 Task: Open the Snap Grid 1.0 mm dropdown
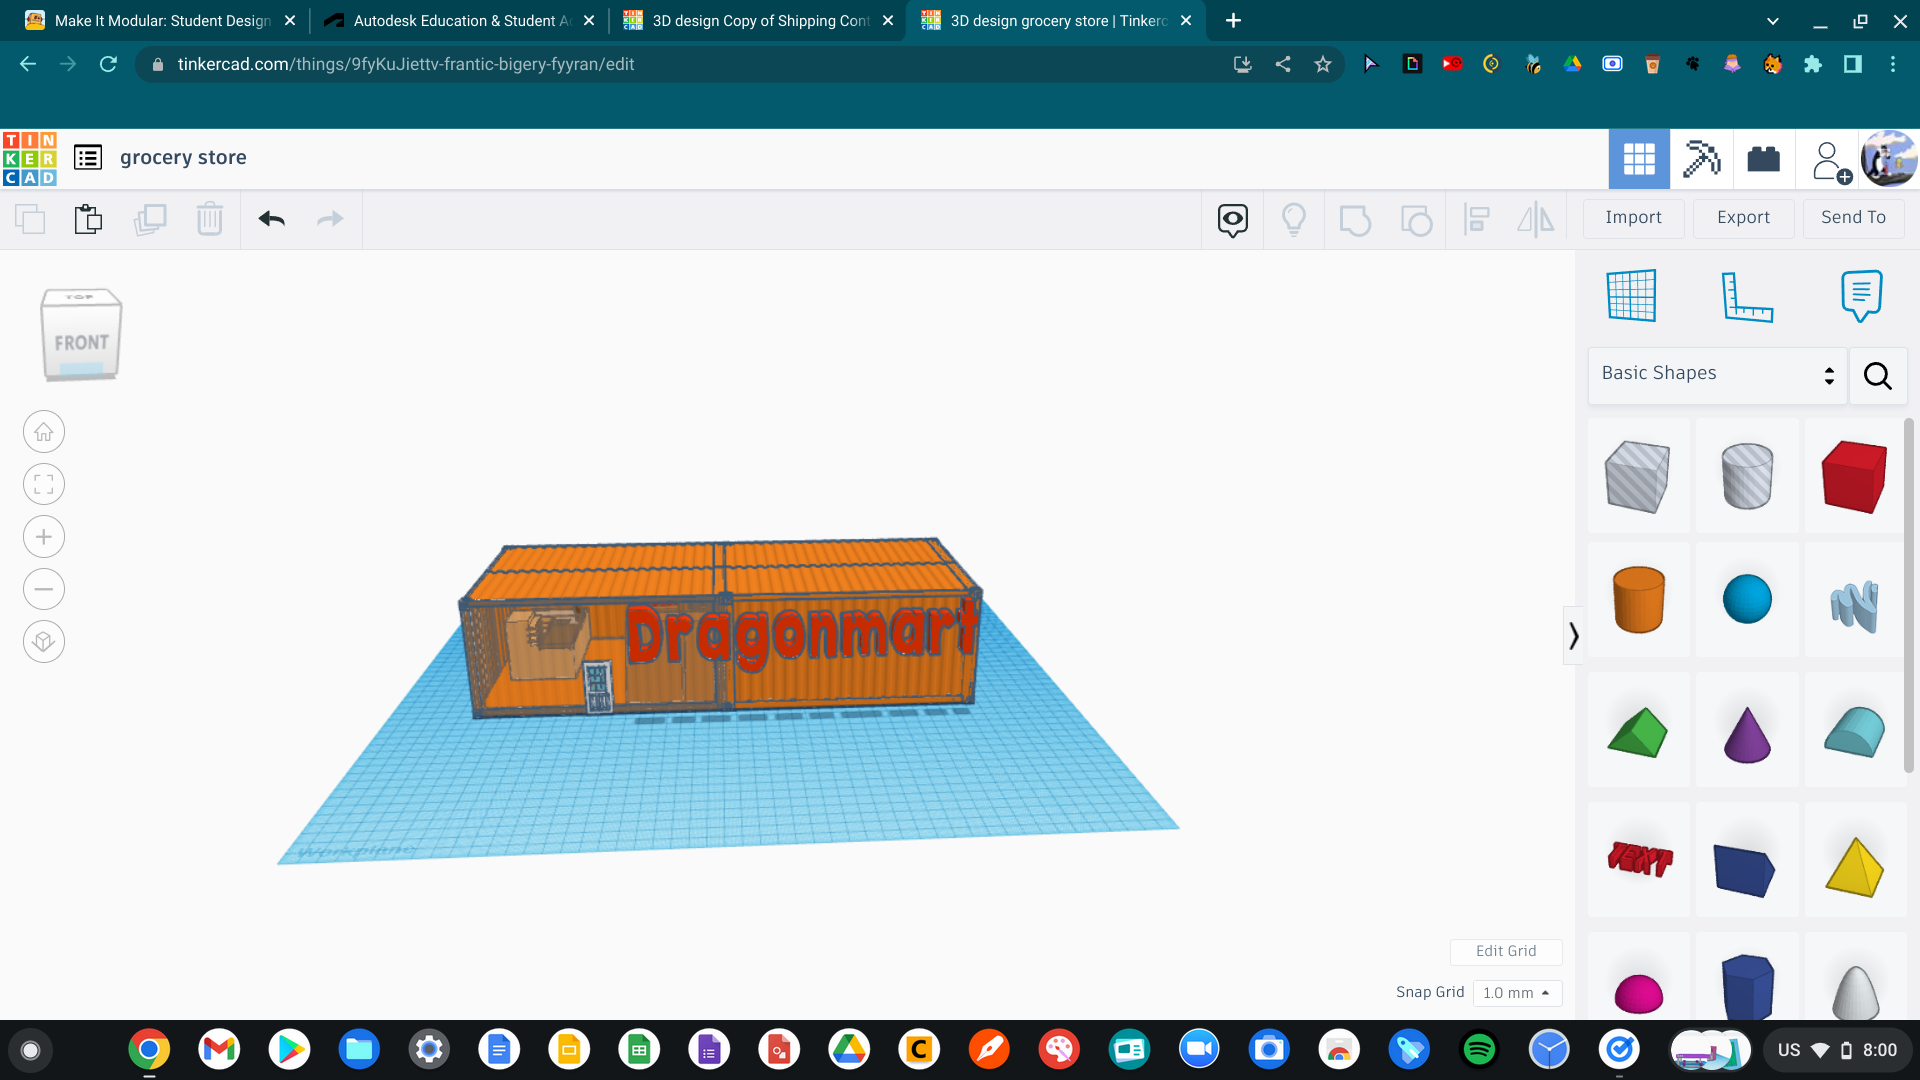[x=1517, y=993]
